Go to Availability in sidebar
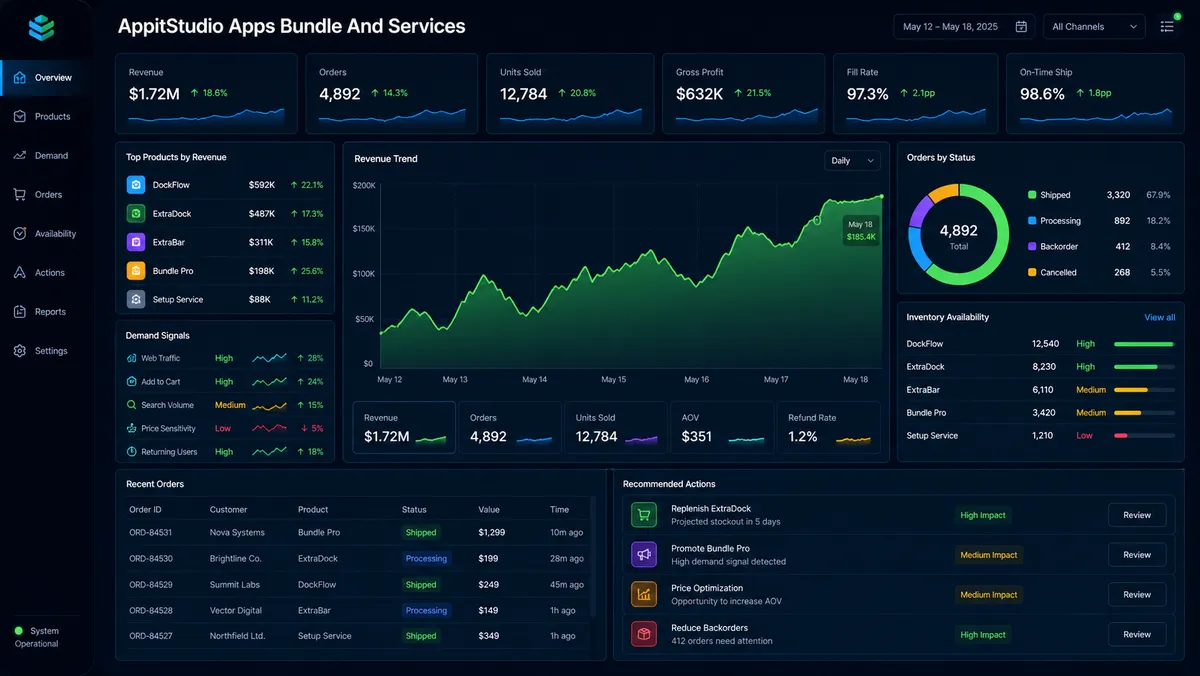This screenshot has width=1200, height=676. 47,233
